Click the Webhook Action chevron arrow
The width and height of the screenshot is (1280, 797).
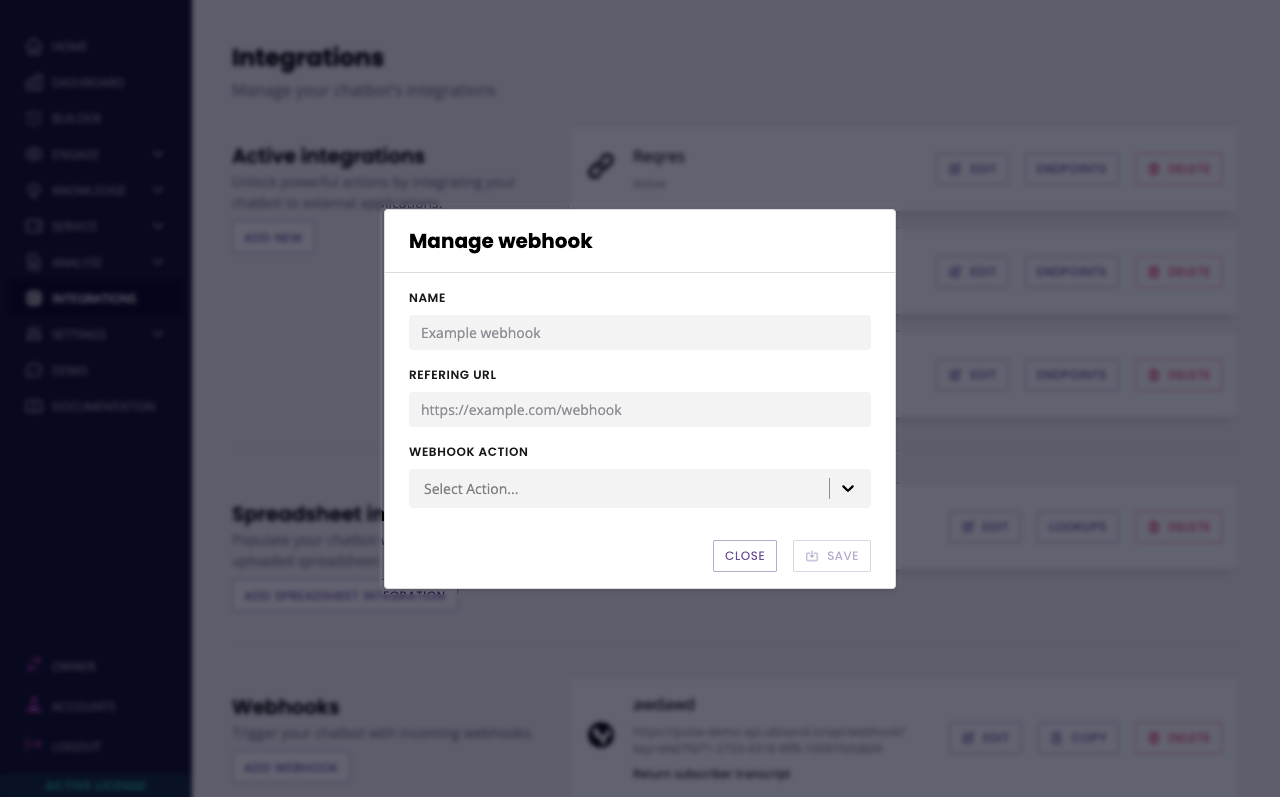point(848,489)
